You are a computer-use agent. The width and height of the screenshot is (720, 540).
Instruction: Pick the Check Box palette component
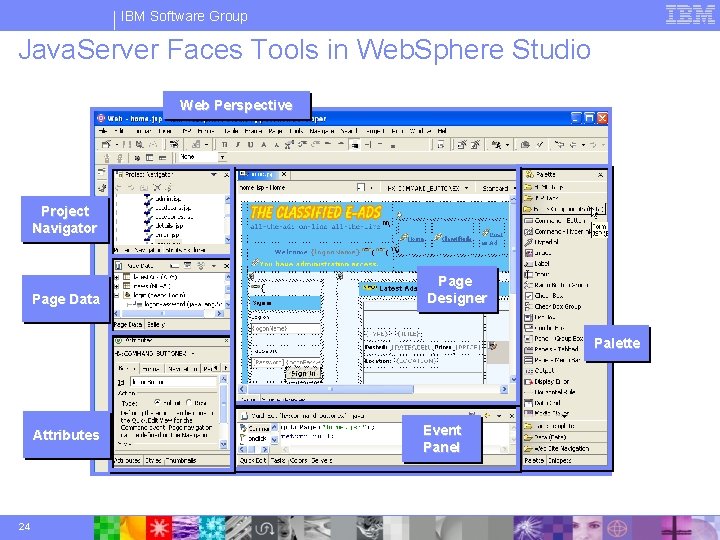pyautogui.click(x=544, y=296)
